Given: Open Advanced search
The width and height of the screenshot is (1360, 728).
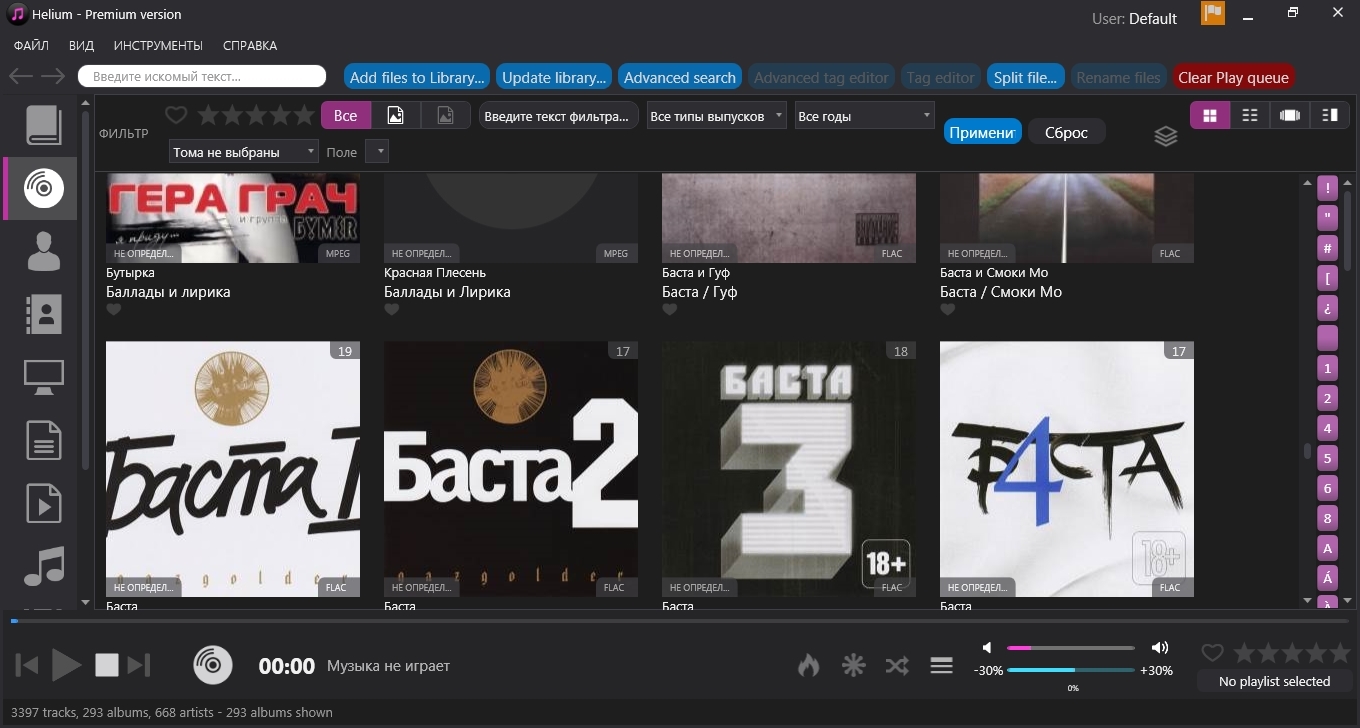Looking at the screenshot, I should 680,77.
